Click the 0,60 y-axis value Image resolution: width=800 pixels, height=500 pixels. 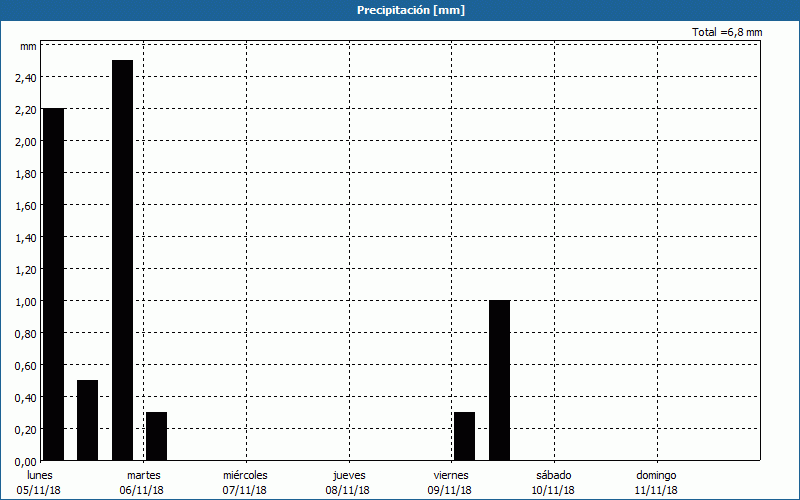click(26, 366)
